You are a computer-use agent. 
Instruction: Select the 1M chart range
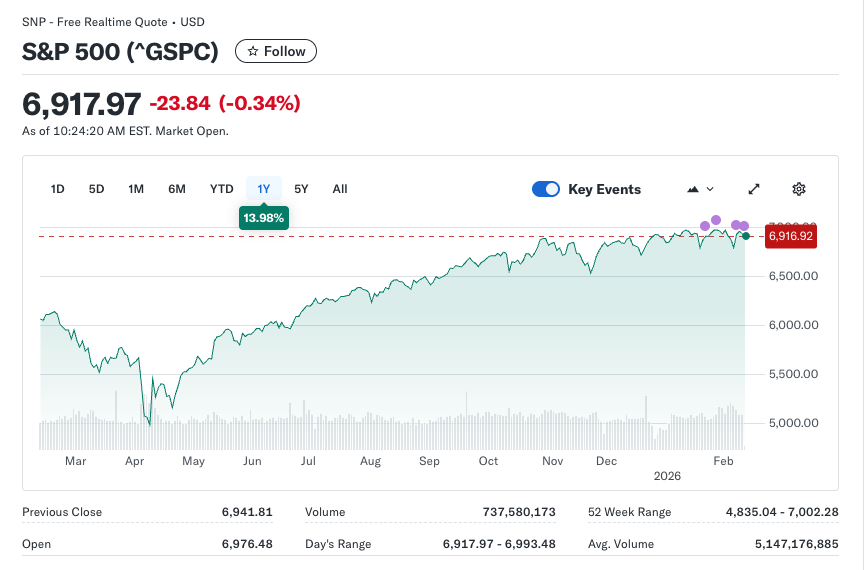click(136, 189)
